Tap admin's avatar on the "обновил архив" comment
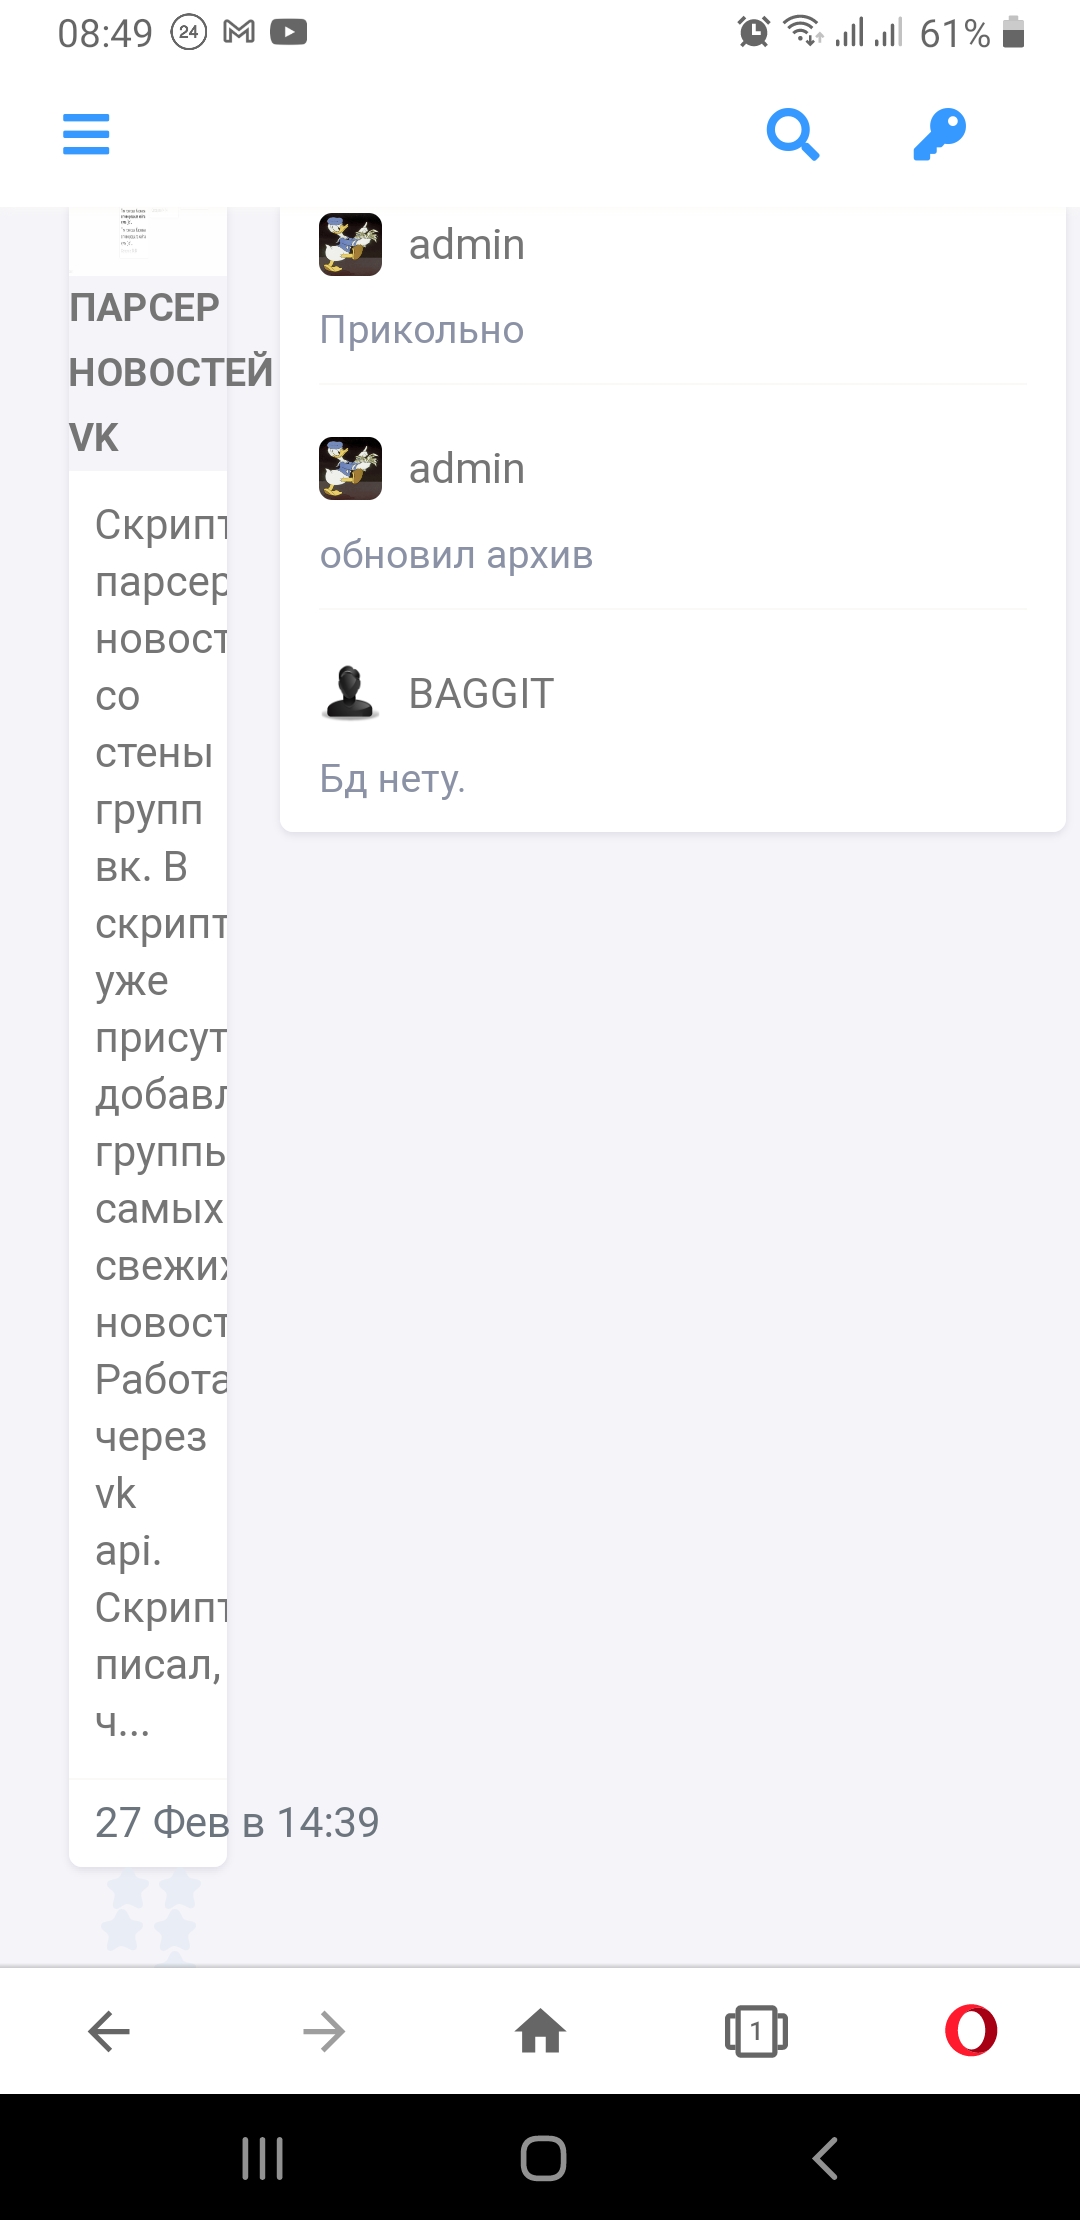Image resolution: width=1080 pixels, height=2220 pixels. 350,468
